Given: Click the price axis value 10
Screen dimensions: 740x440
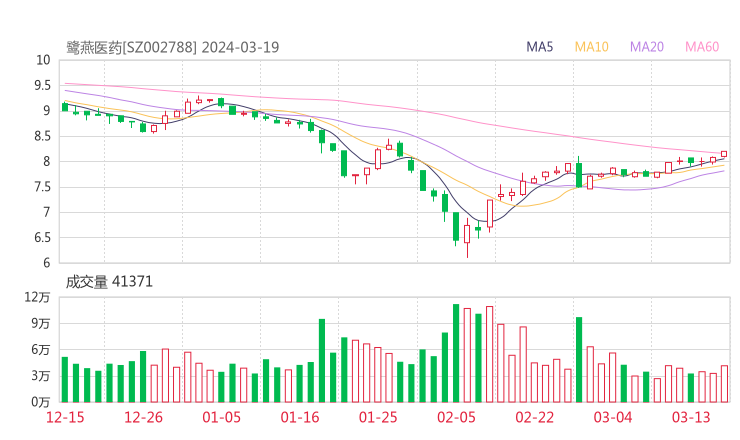Looking at the screenshot, I should click(x=43, y=60).
